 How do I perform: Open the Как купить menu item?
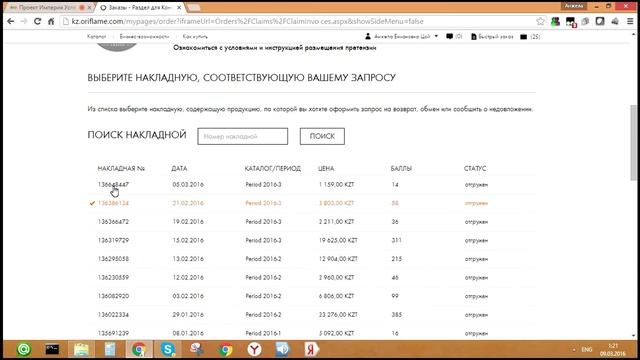(x=195, y=36)
